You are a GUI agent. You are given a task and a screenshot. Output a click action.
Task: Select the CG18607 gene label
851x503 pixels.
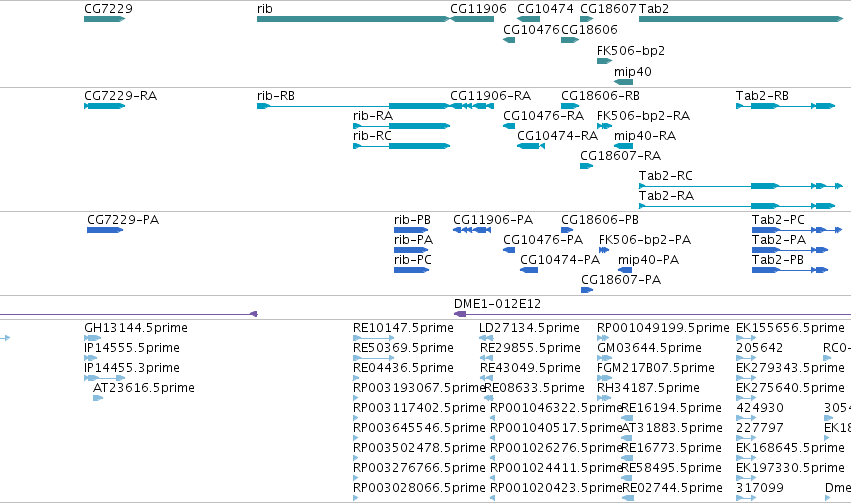pos(608,9)
